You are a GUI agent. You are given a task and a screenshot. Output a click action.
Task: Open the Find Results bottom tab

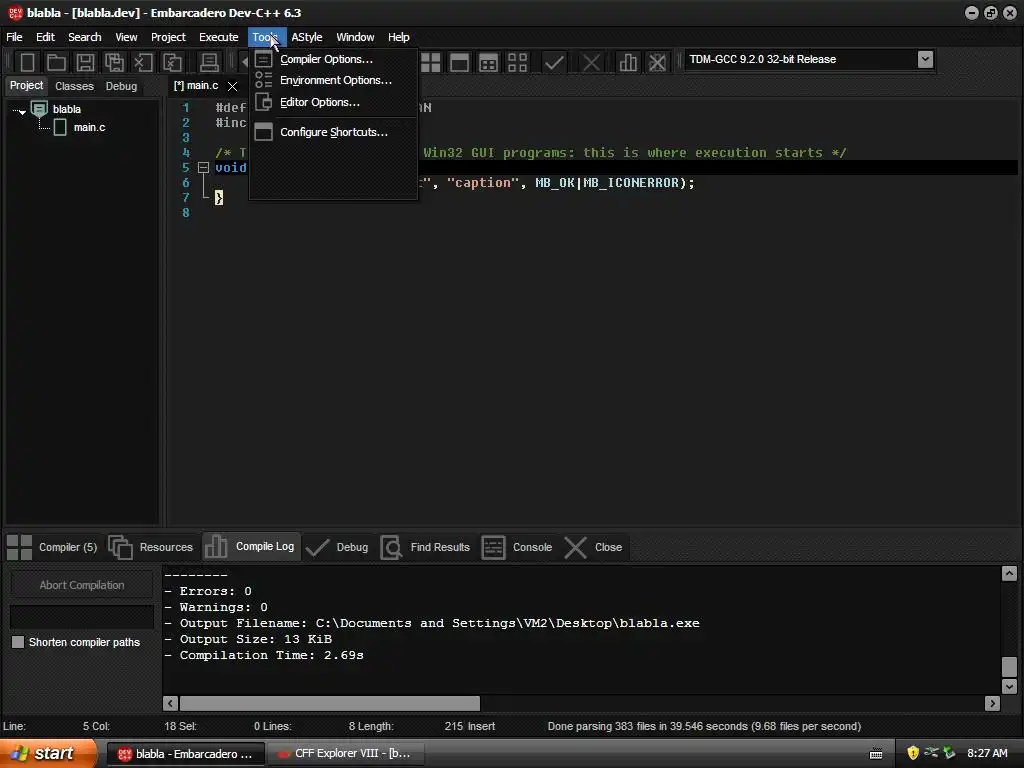(425, 547)
